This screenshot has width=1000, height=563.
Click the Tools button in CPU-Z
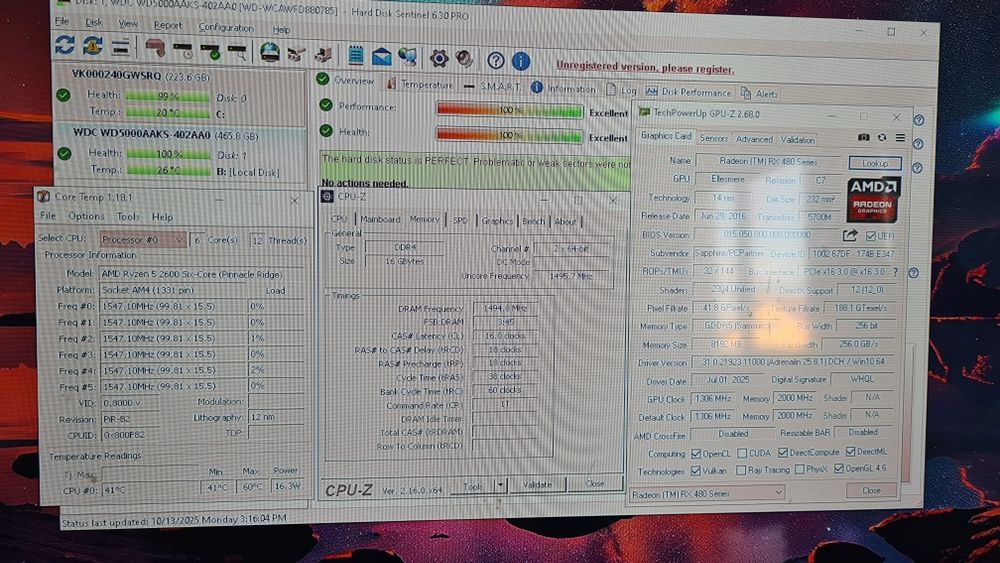[x=473, y=486]
